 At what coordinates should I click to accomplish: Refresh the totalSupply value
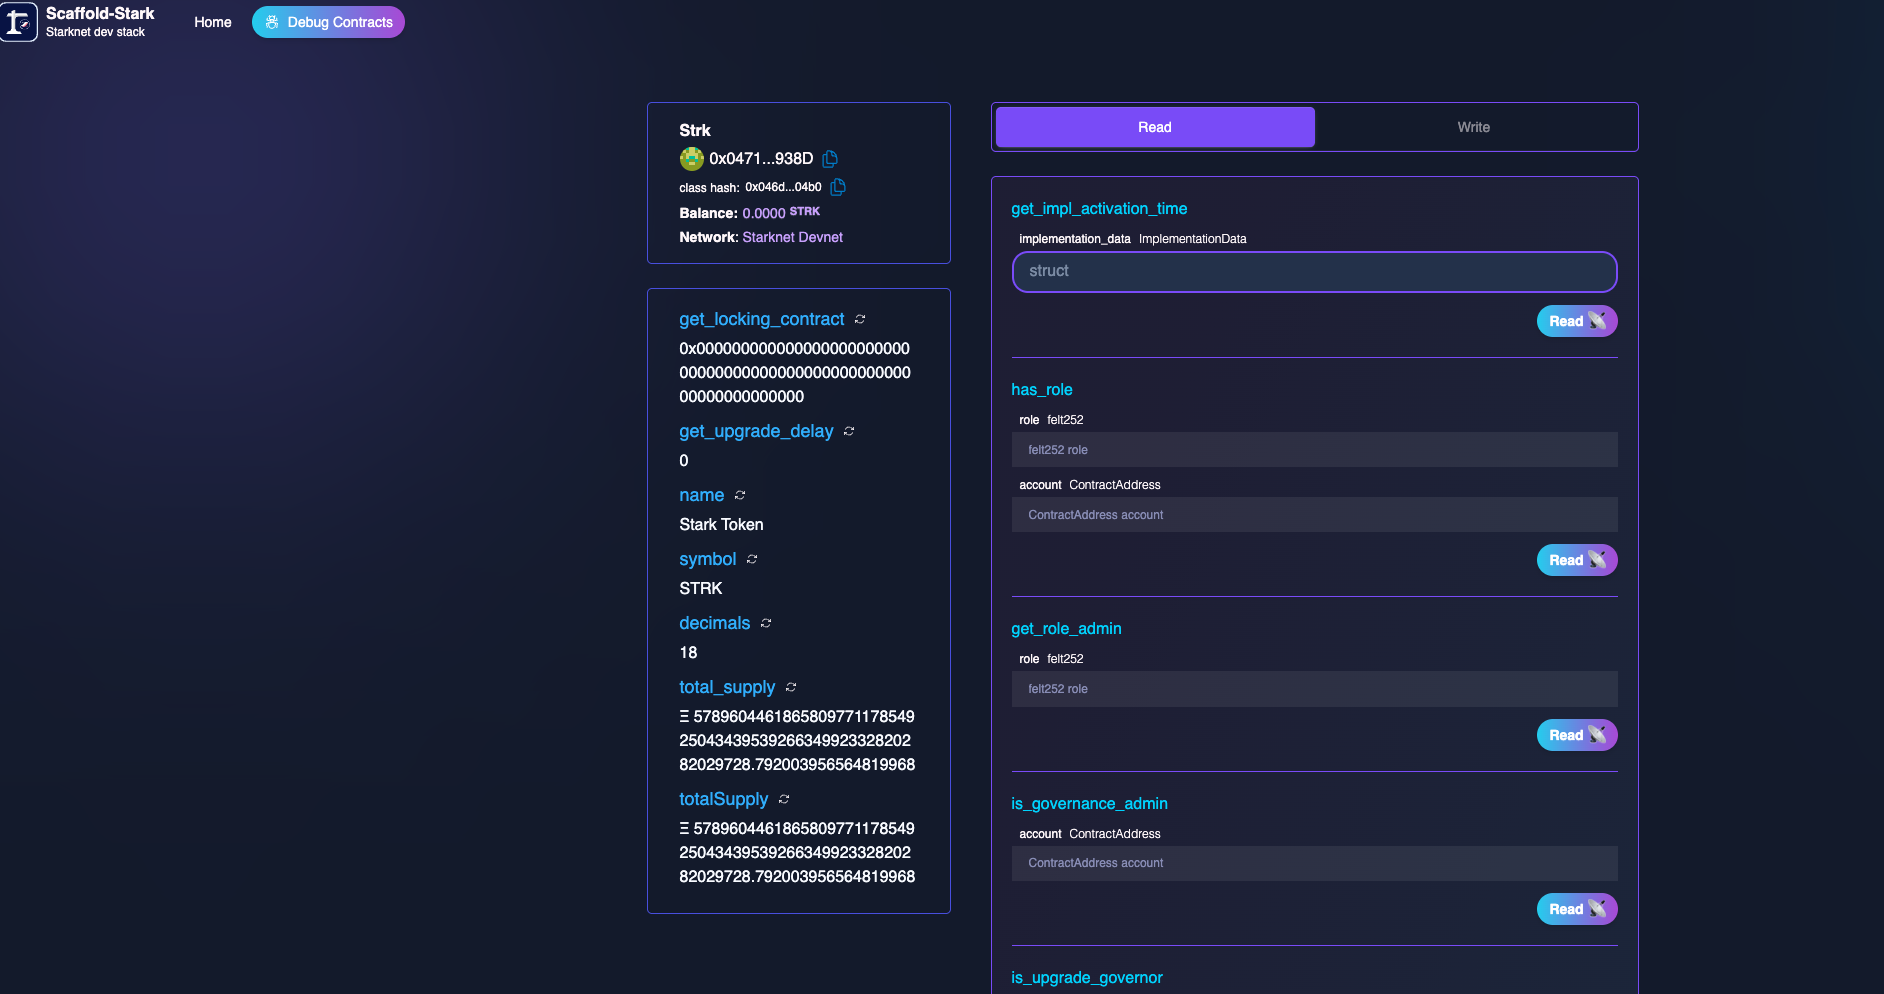point(784,799)
